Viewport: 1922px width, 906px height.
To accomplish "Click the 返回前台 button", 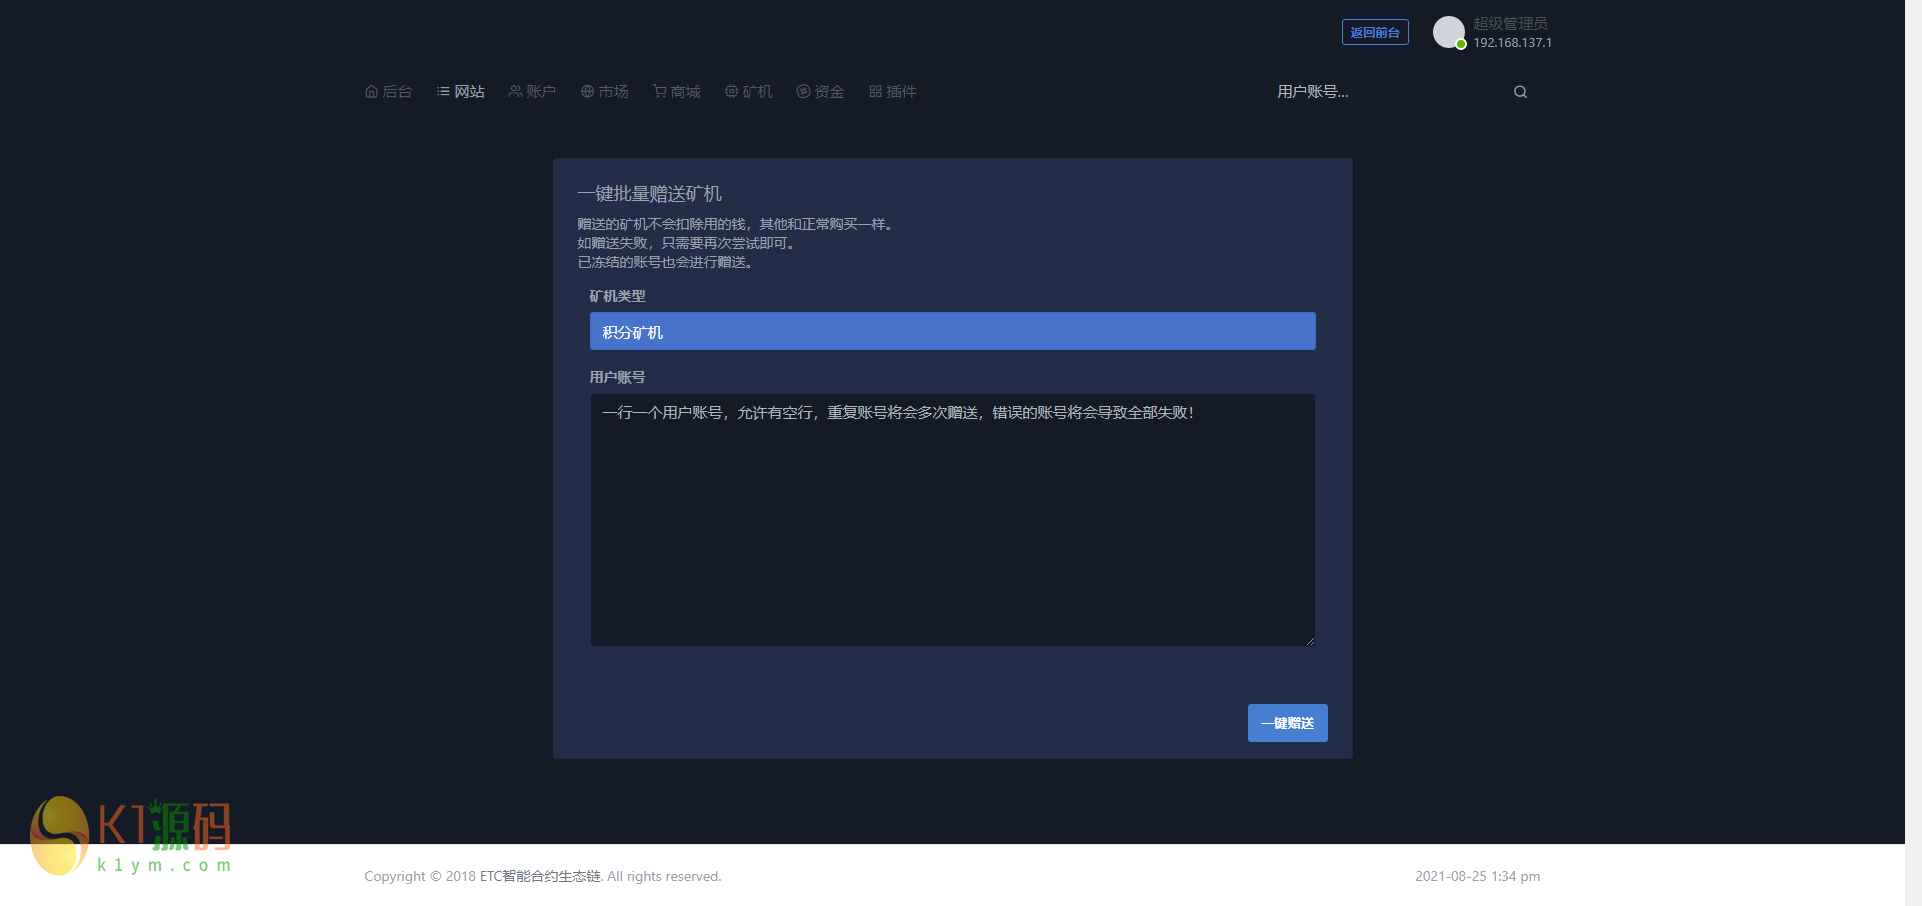I will [x=1375, y=32].
